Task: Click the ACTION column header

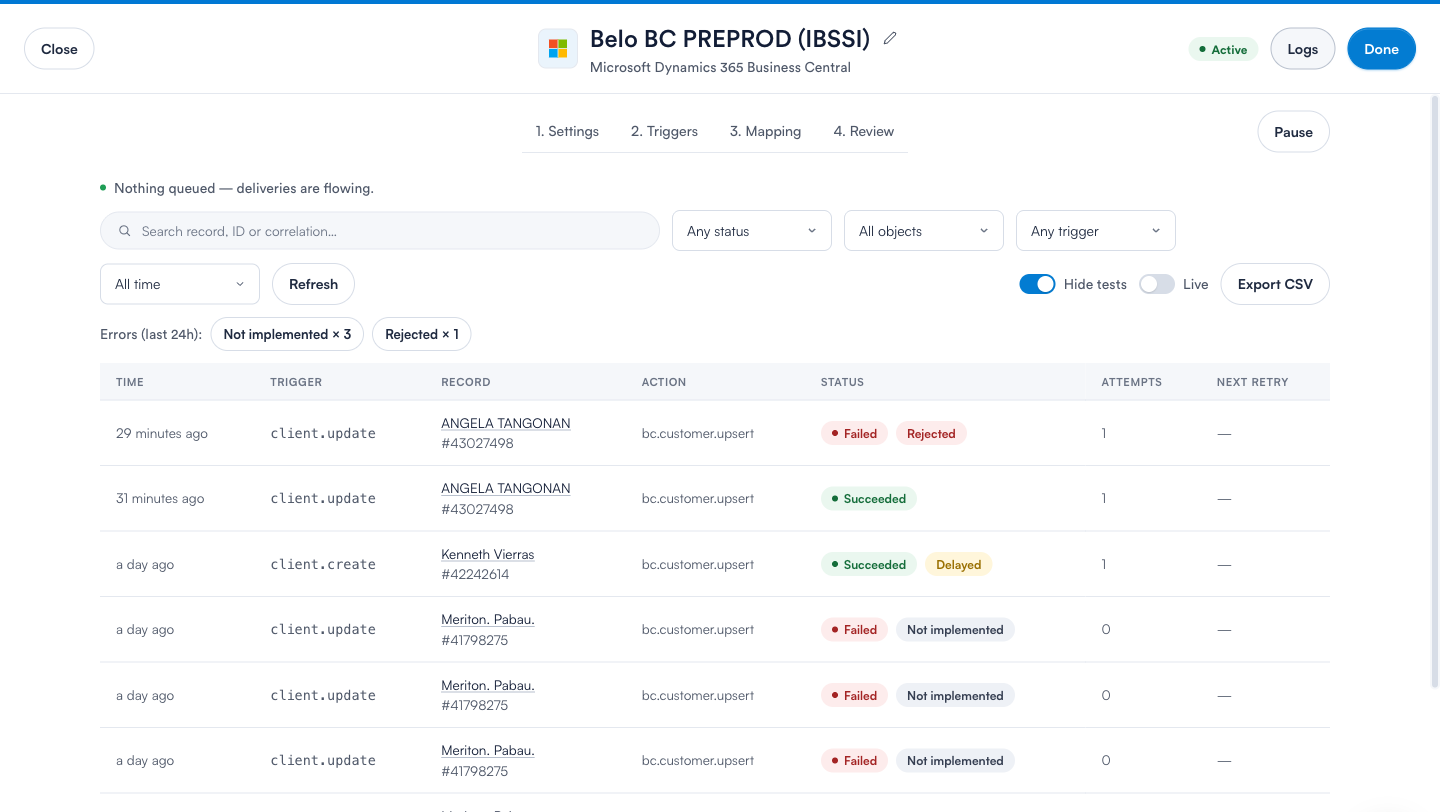Action: pos(664,382)
